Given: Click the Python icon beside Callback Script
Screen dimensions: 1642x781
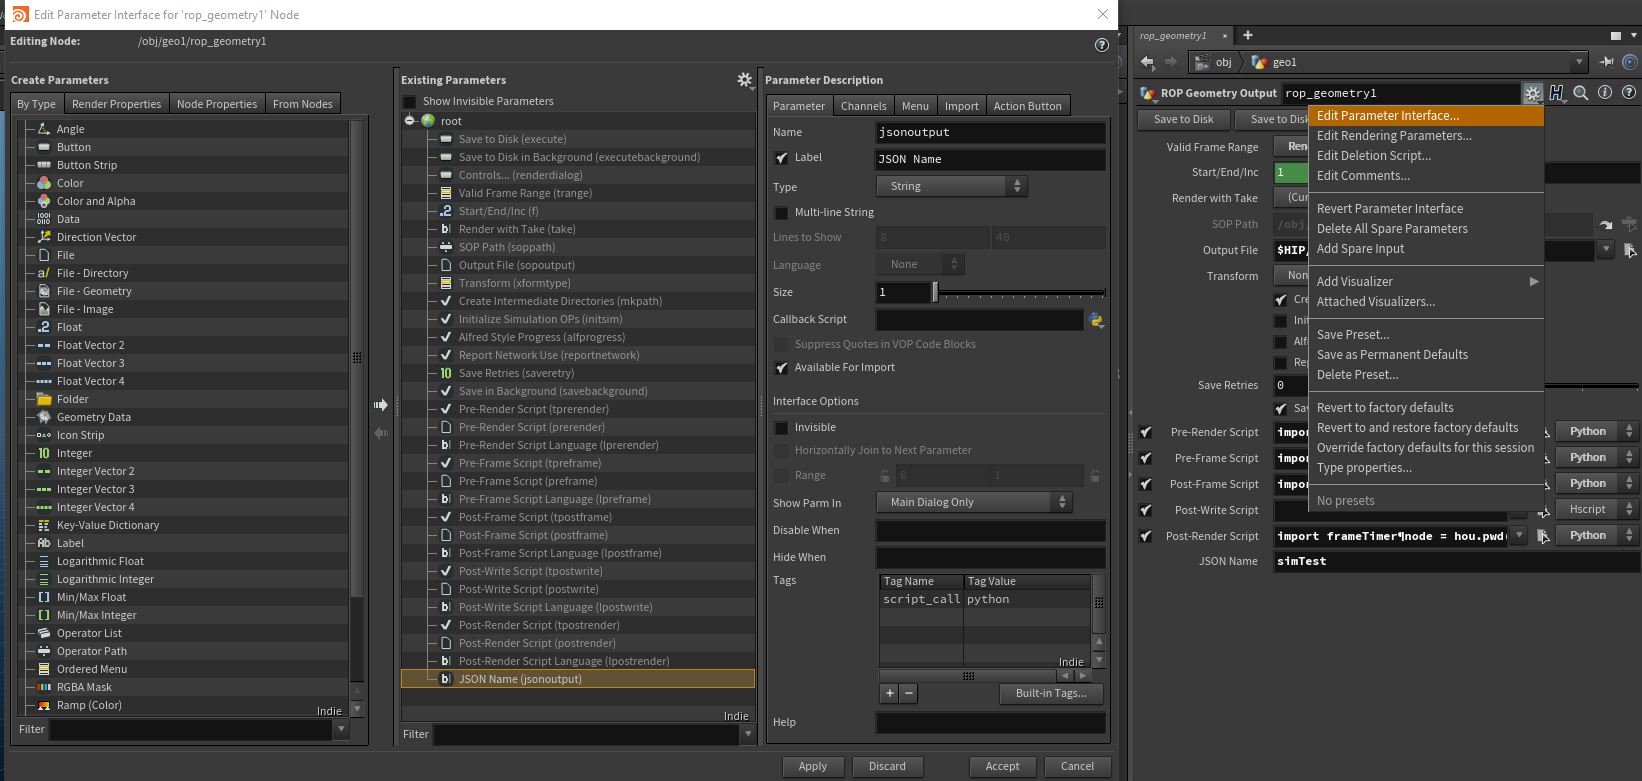Looking at the screenshot, I should [x=1096, y=320].
